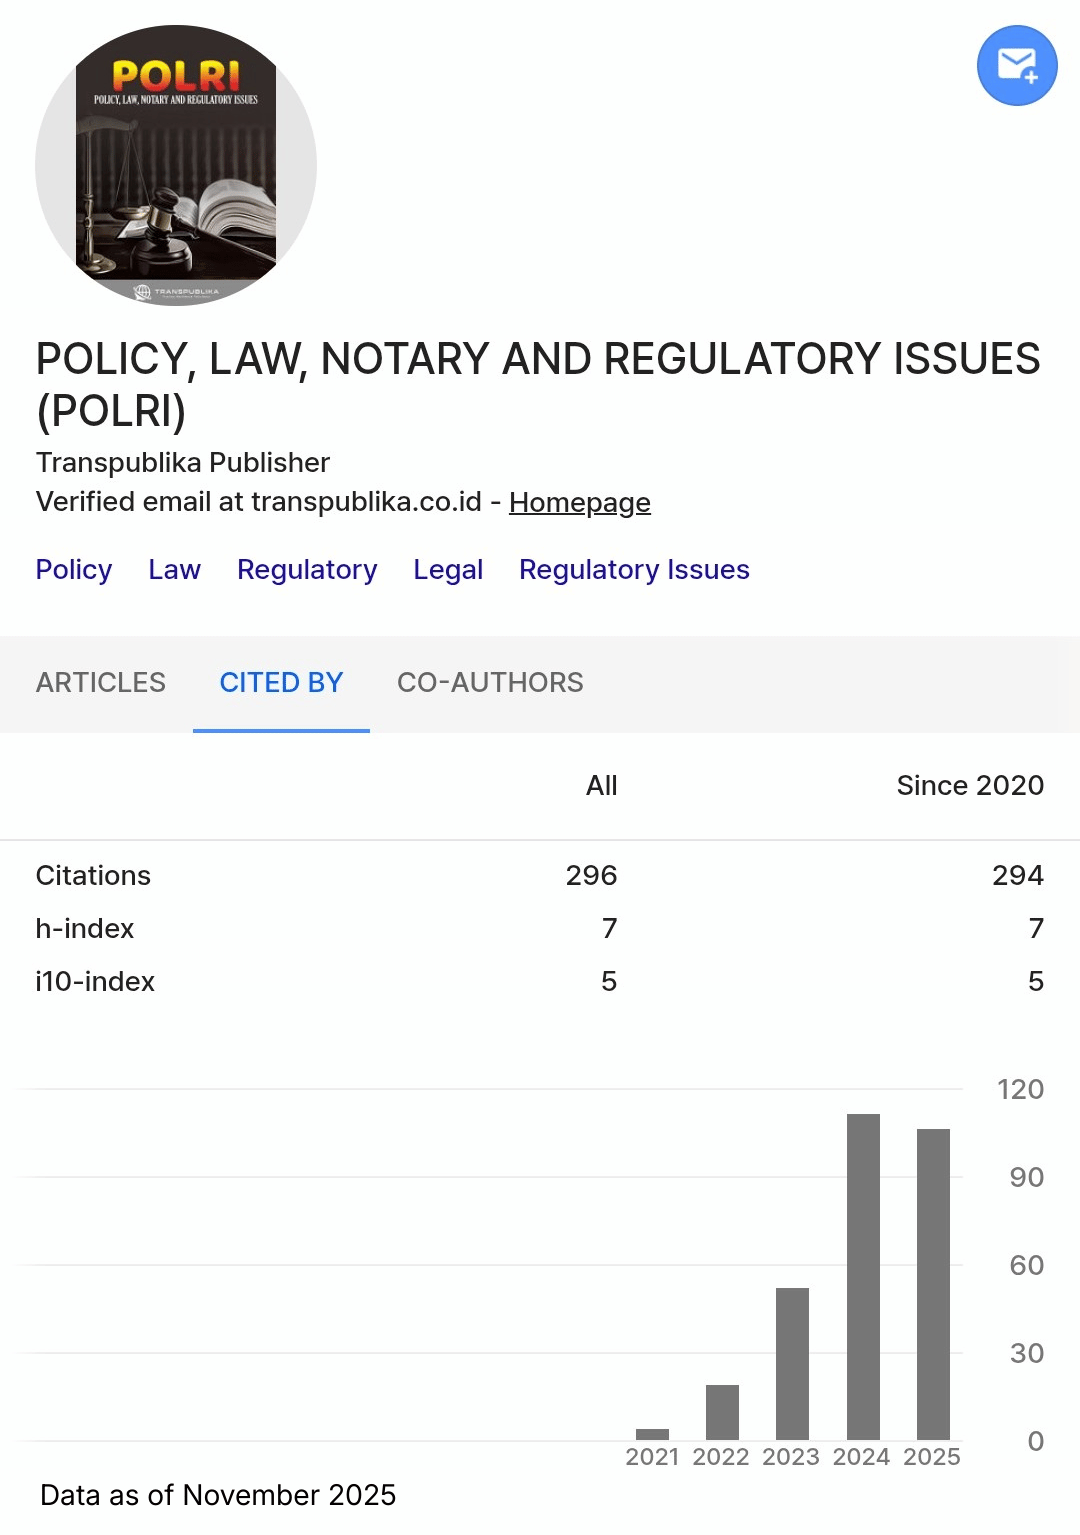This screenshot has width=1080, height=1535.
Task: Switch to the Articles tab
Action: click(101, 683)
